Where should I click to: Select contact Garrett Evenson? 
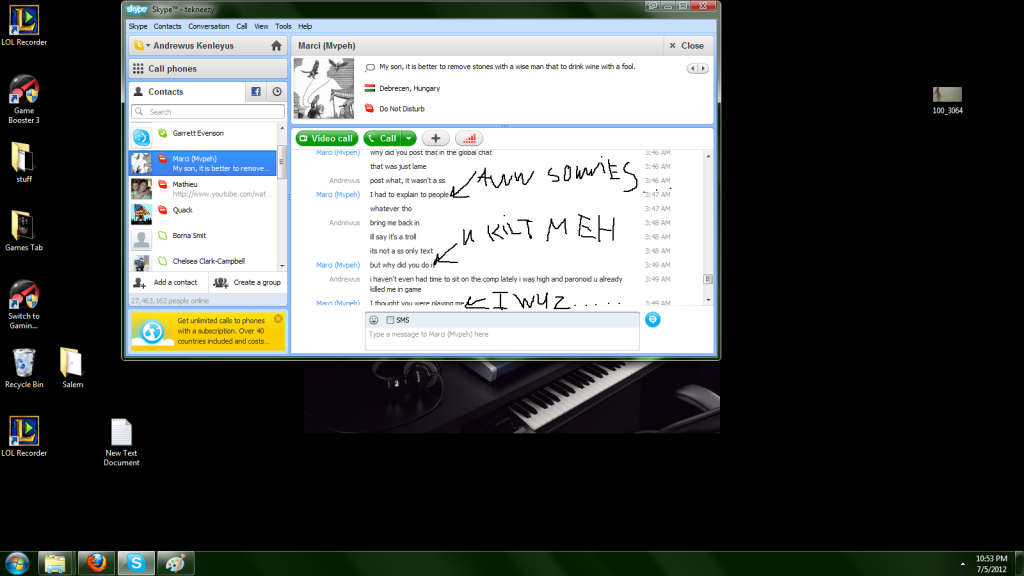pyautogui.click(x=204, y=136)
